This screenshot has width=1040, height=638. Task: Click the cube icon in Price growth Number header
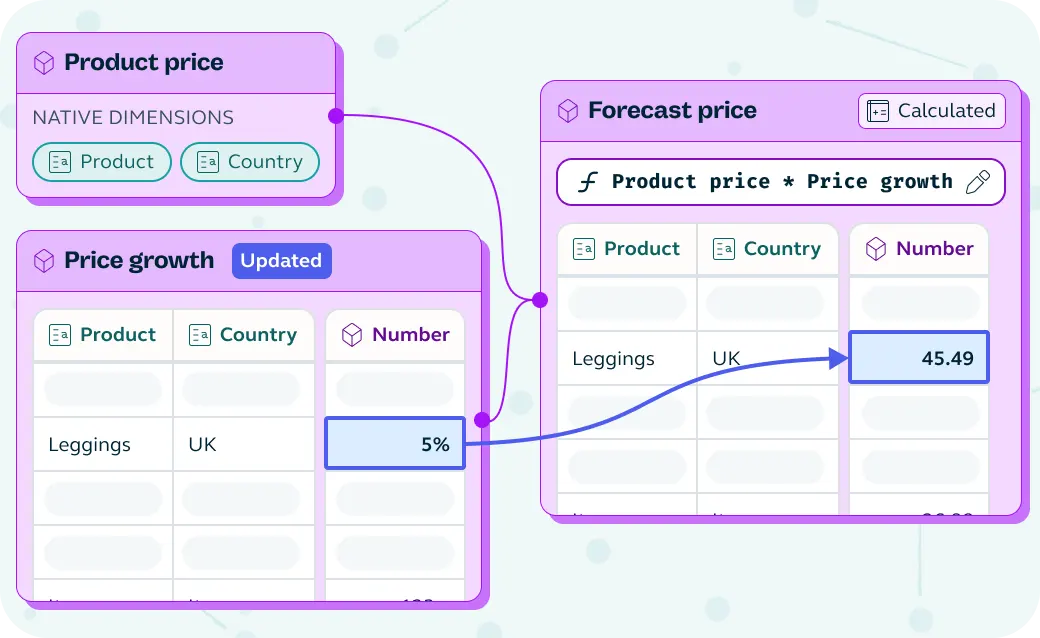click(352, 335)
